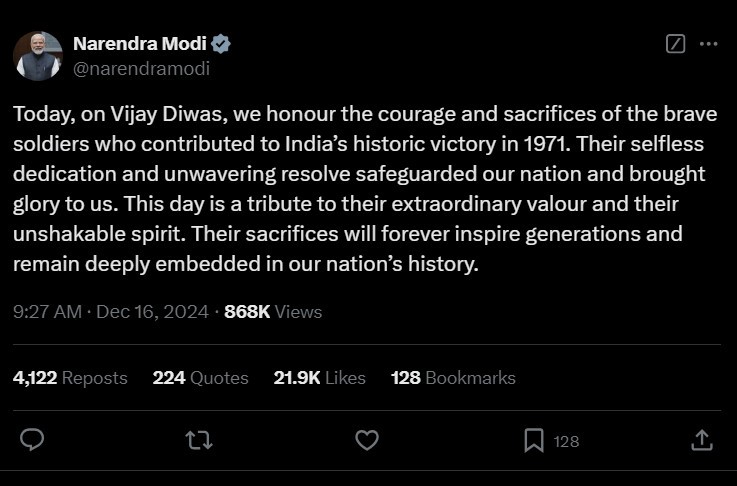The width and height of the screenshot is (737, 486).
Task: Open the three-dot More options menu
Action: click(x=708, y=44)
